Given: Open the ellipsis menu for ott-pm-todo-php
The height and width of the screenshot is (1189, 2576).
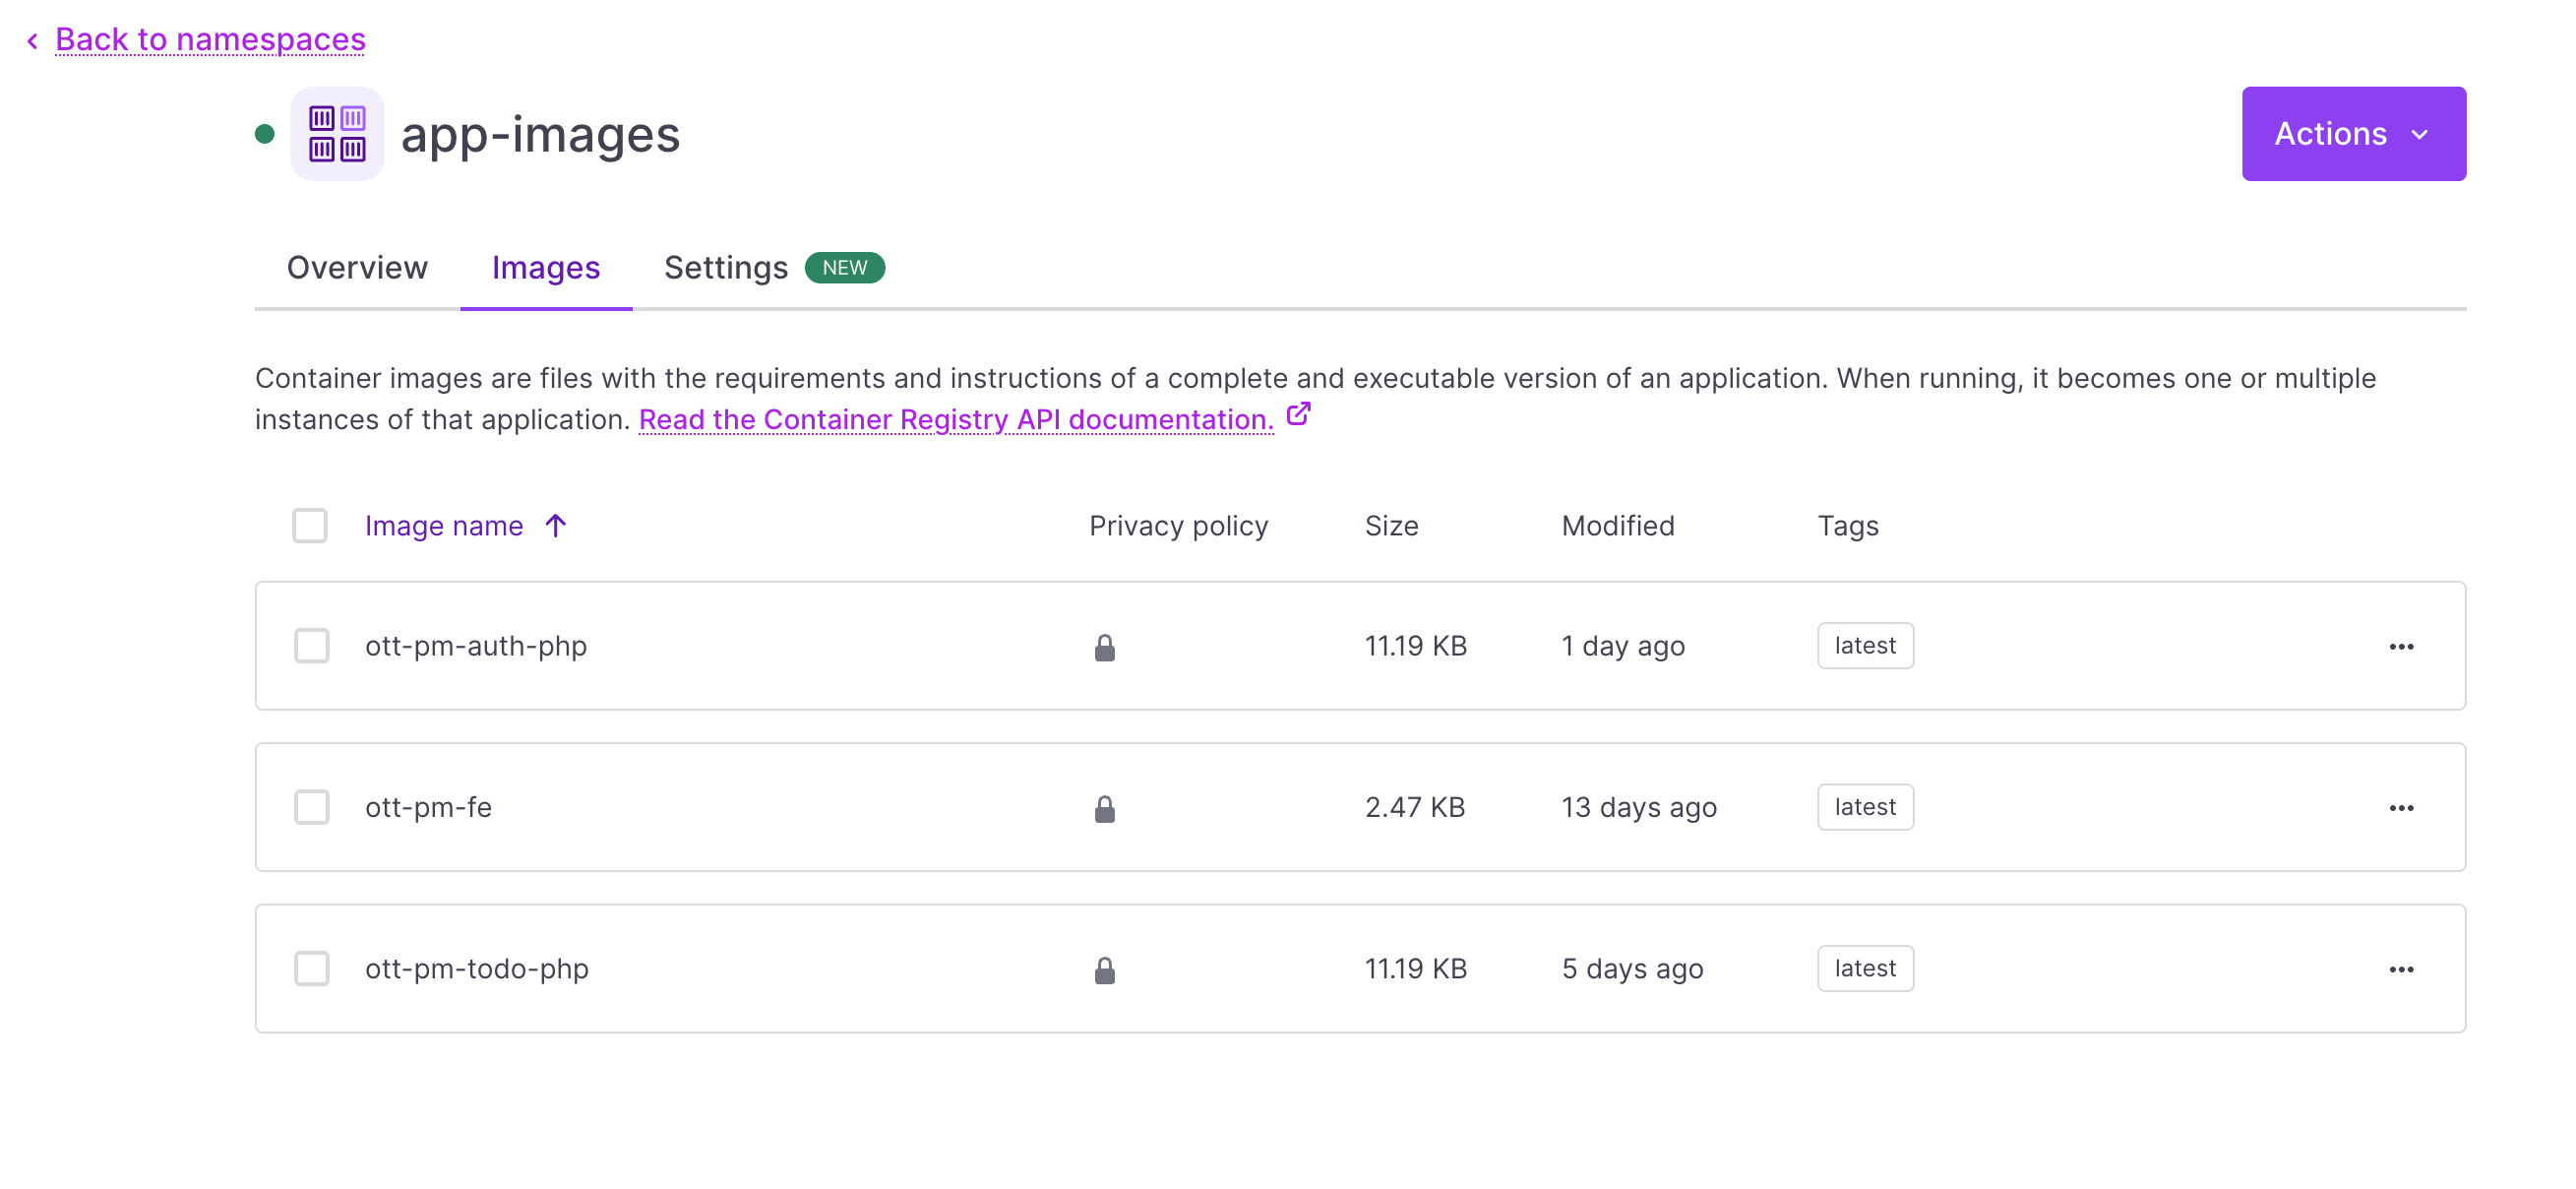Looking at the screenshot, I should coord(2402,968).
